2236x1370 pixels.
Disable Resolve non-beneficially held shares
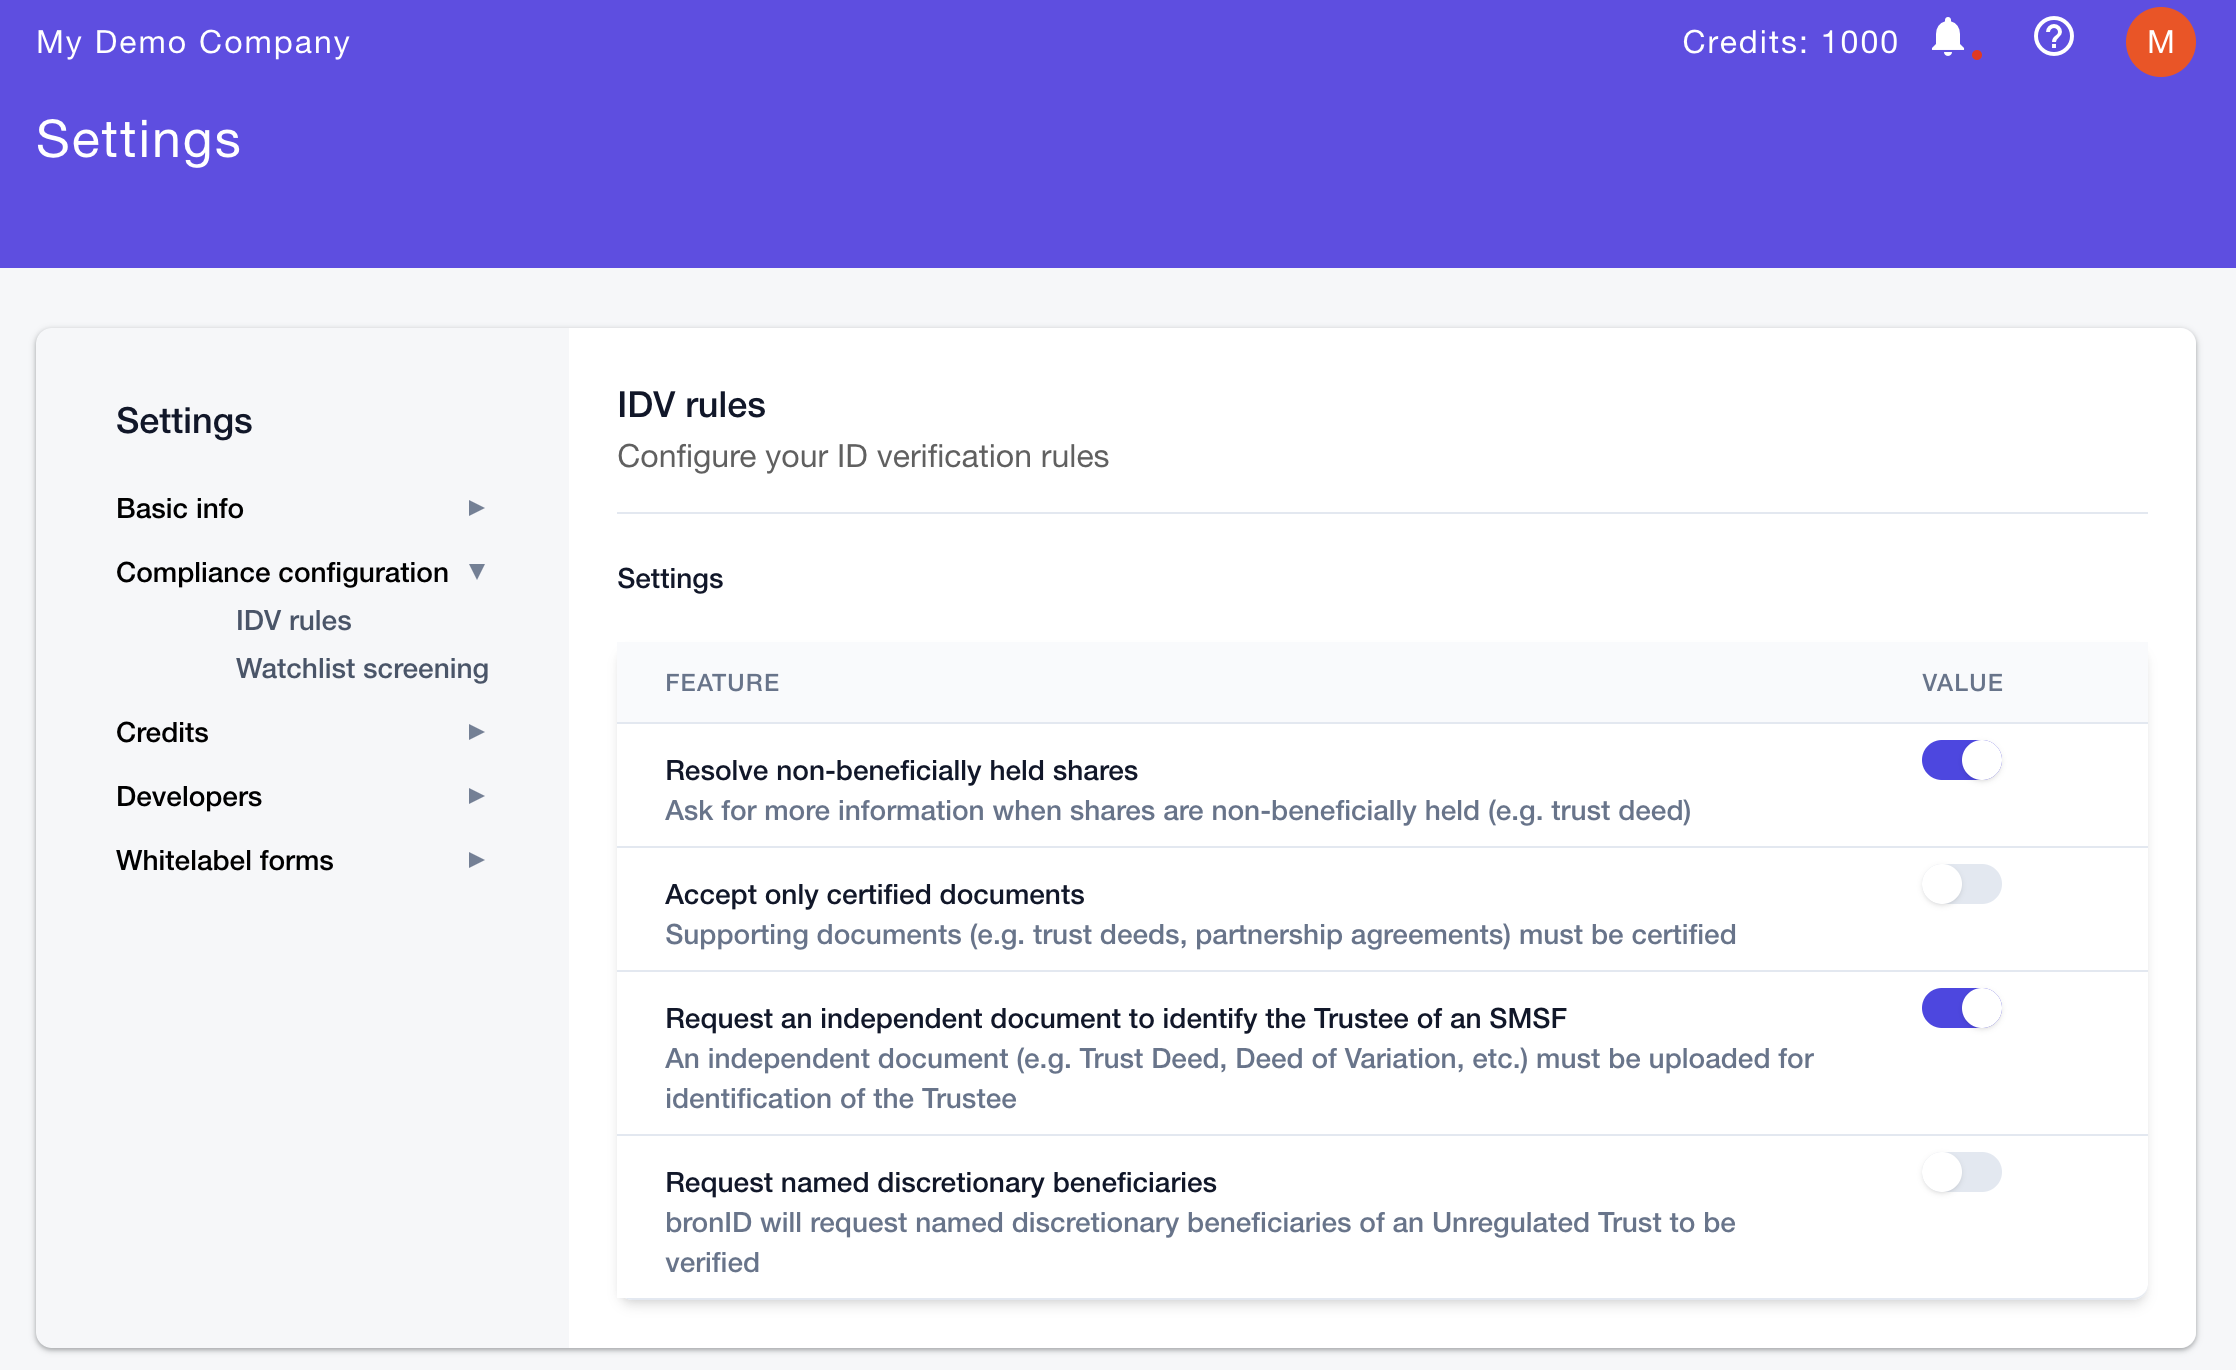pyautogui.click(x=1960, y=760)
